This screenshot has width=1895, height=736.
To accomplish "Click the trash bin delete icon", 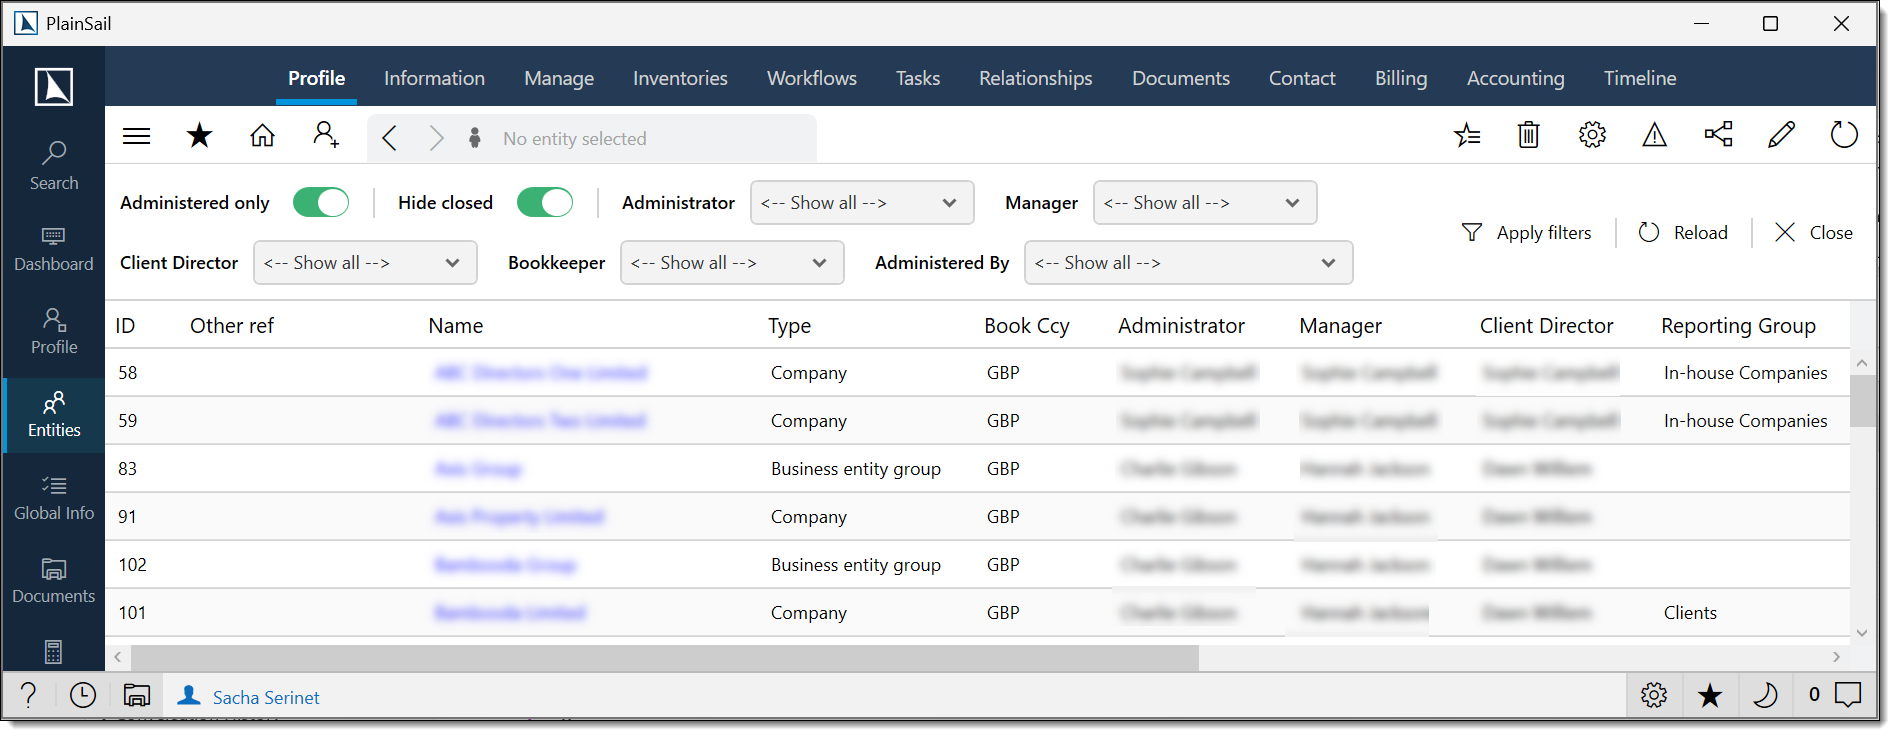I will (1529, 135).
